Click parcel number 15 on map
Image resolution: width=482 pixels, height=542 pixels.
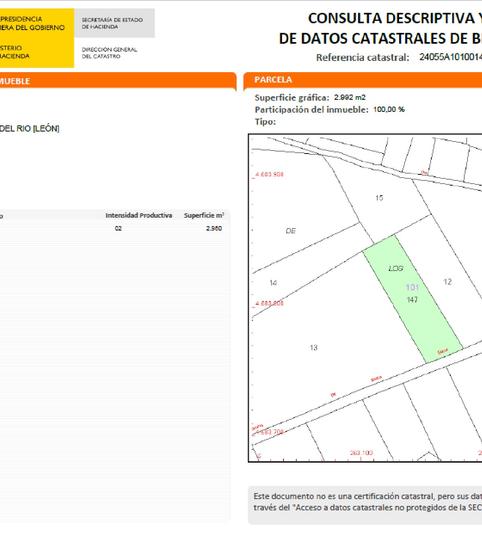pos(379,198)
